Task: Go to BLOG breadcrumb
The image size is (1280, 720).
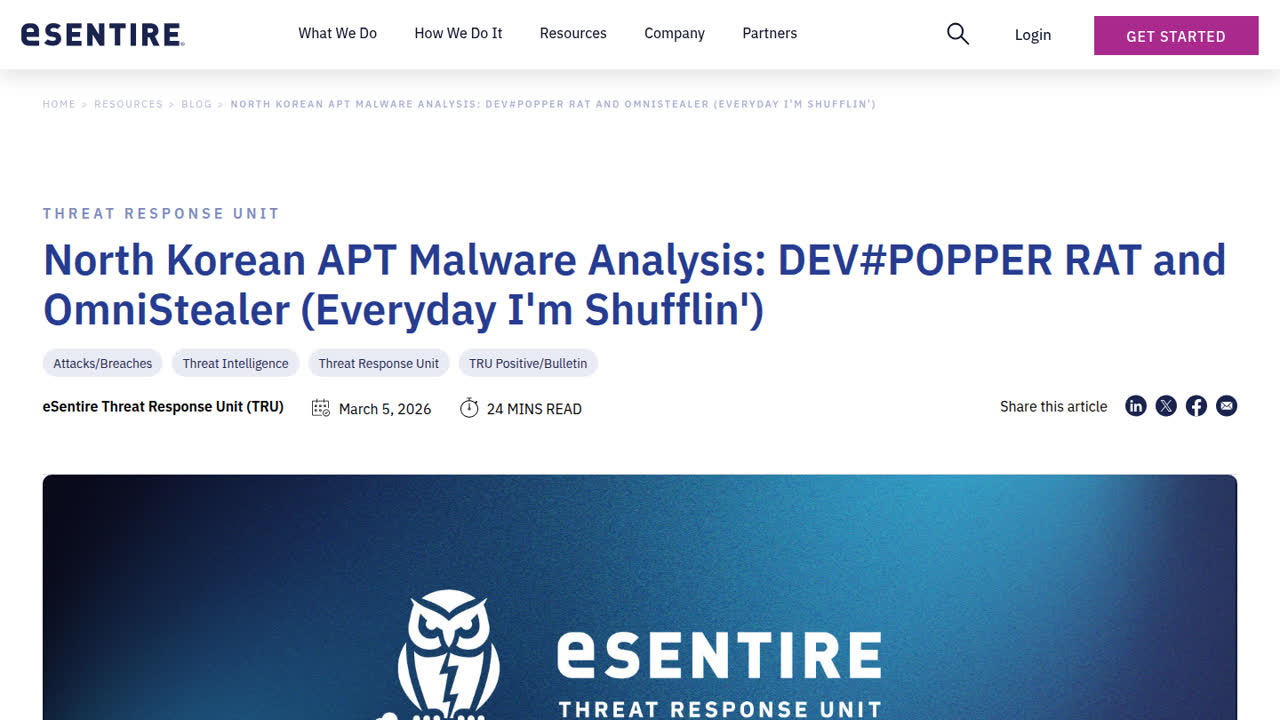Action: pos(196,104)
